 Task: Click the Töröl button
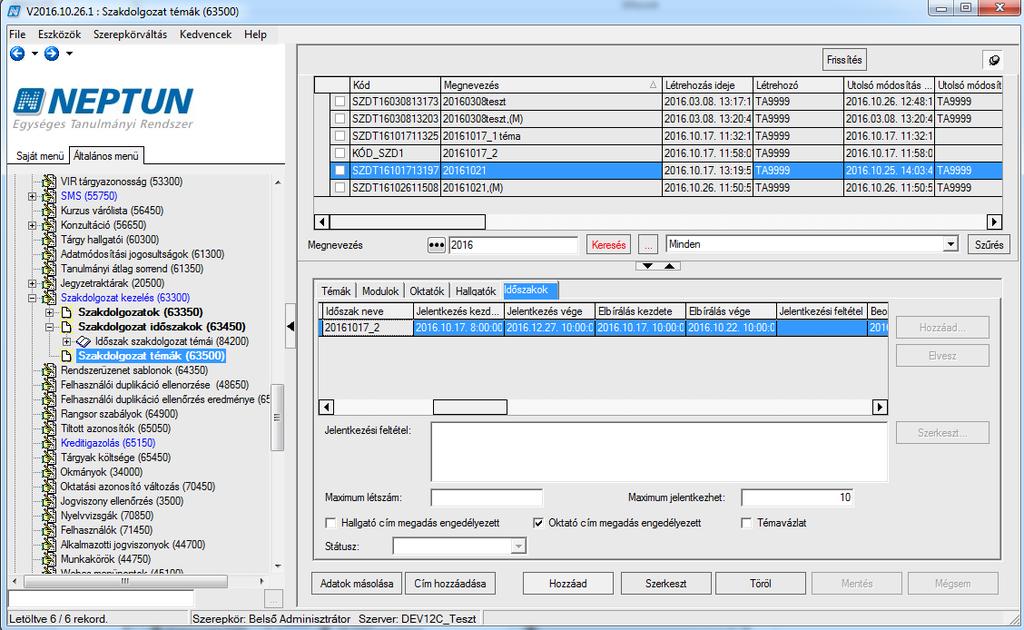pyautogui.click(x=760, y=584)
